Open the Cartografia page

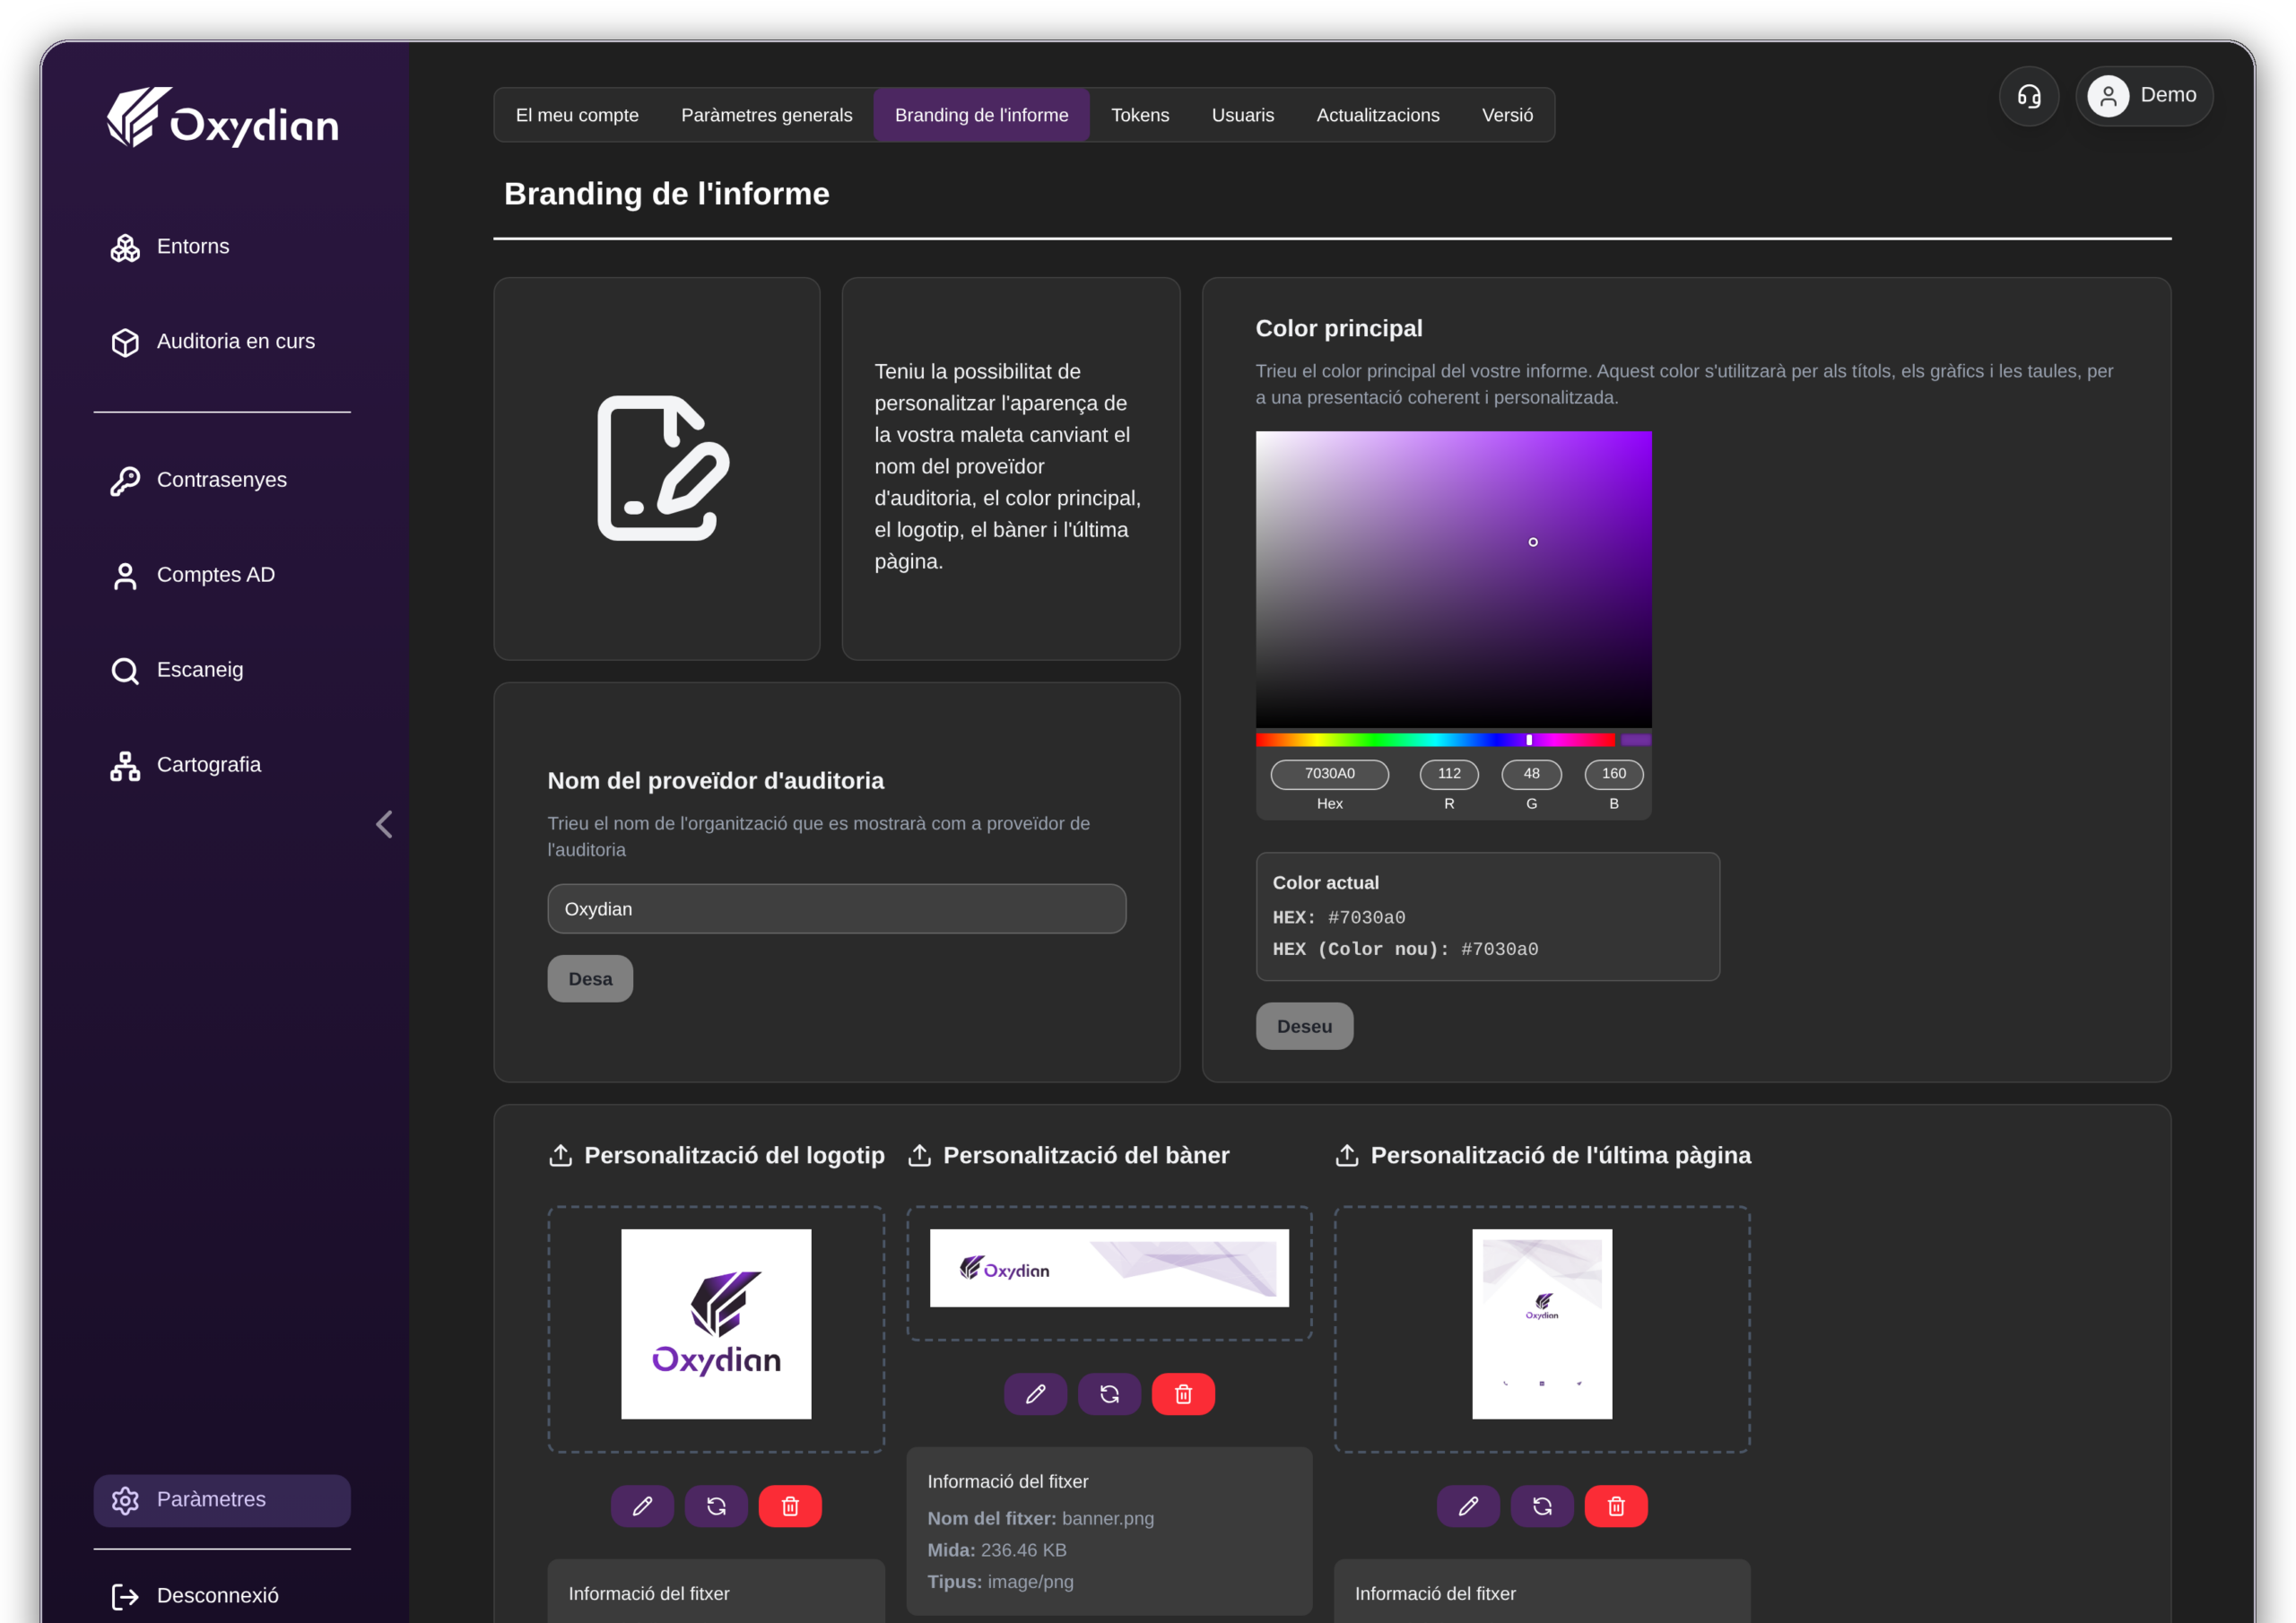(222, 766)
